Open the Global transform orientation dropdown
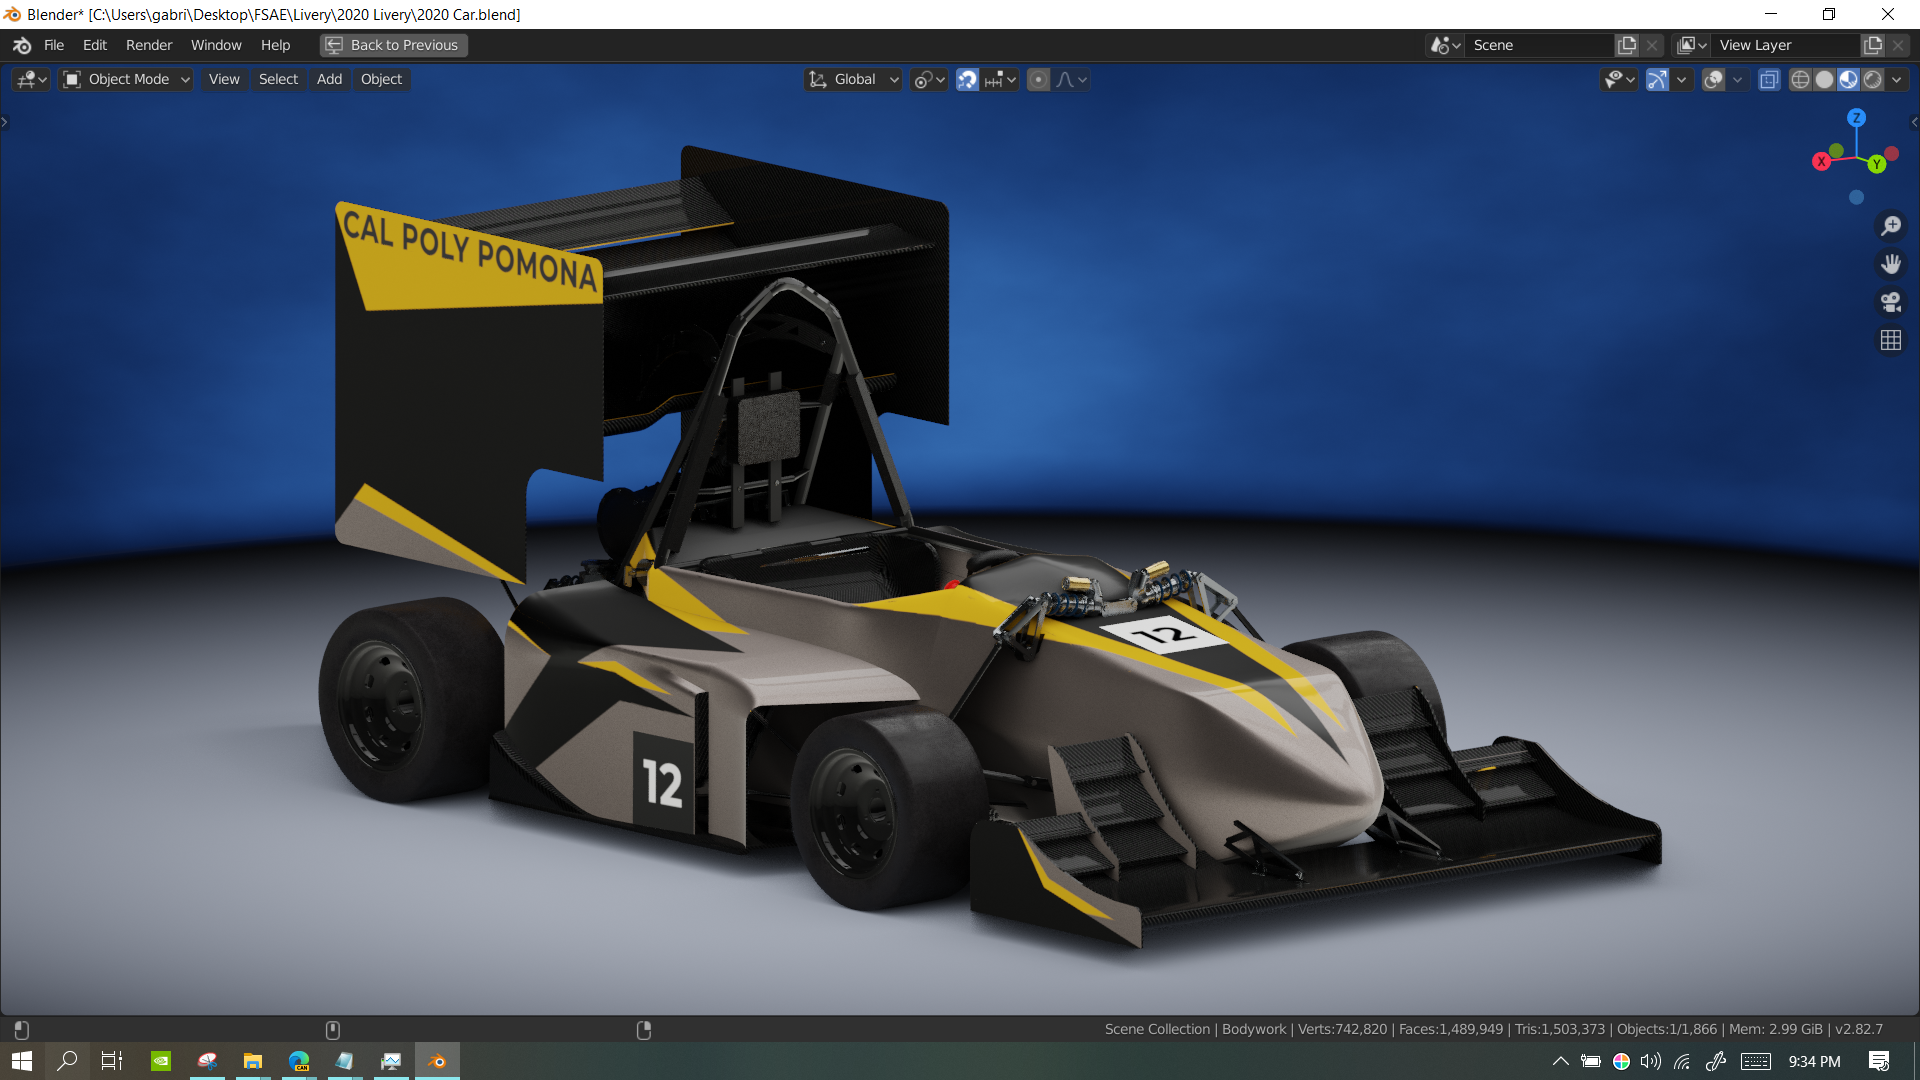This screenshot has height=1080, width=1920. click(854, 79)
